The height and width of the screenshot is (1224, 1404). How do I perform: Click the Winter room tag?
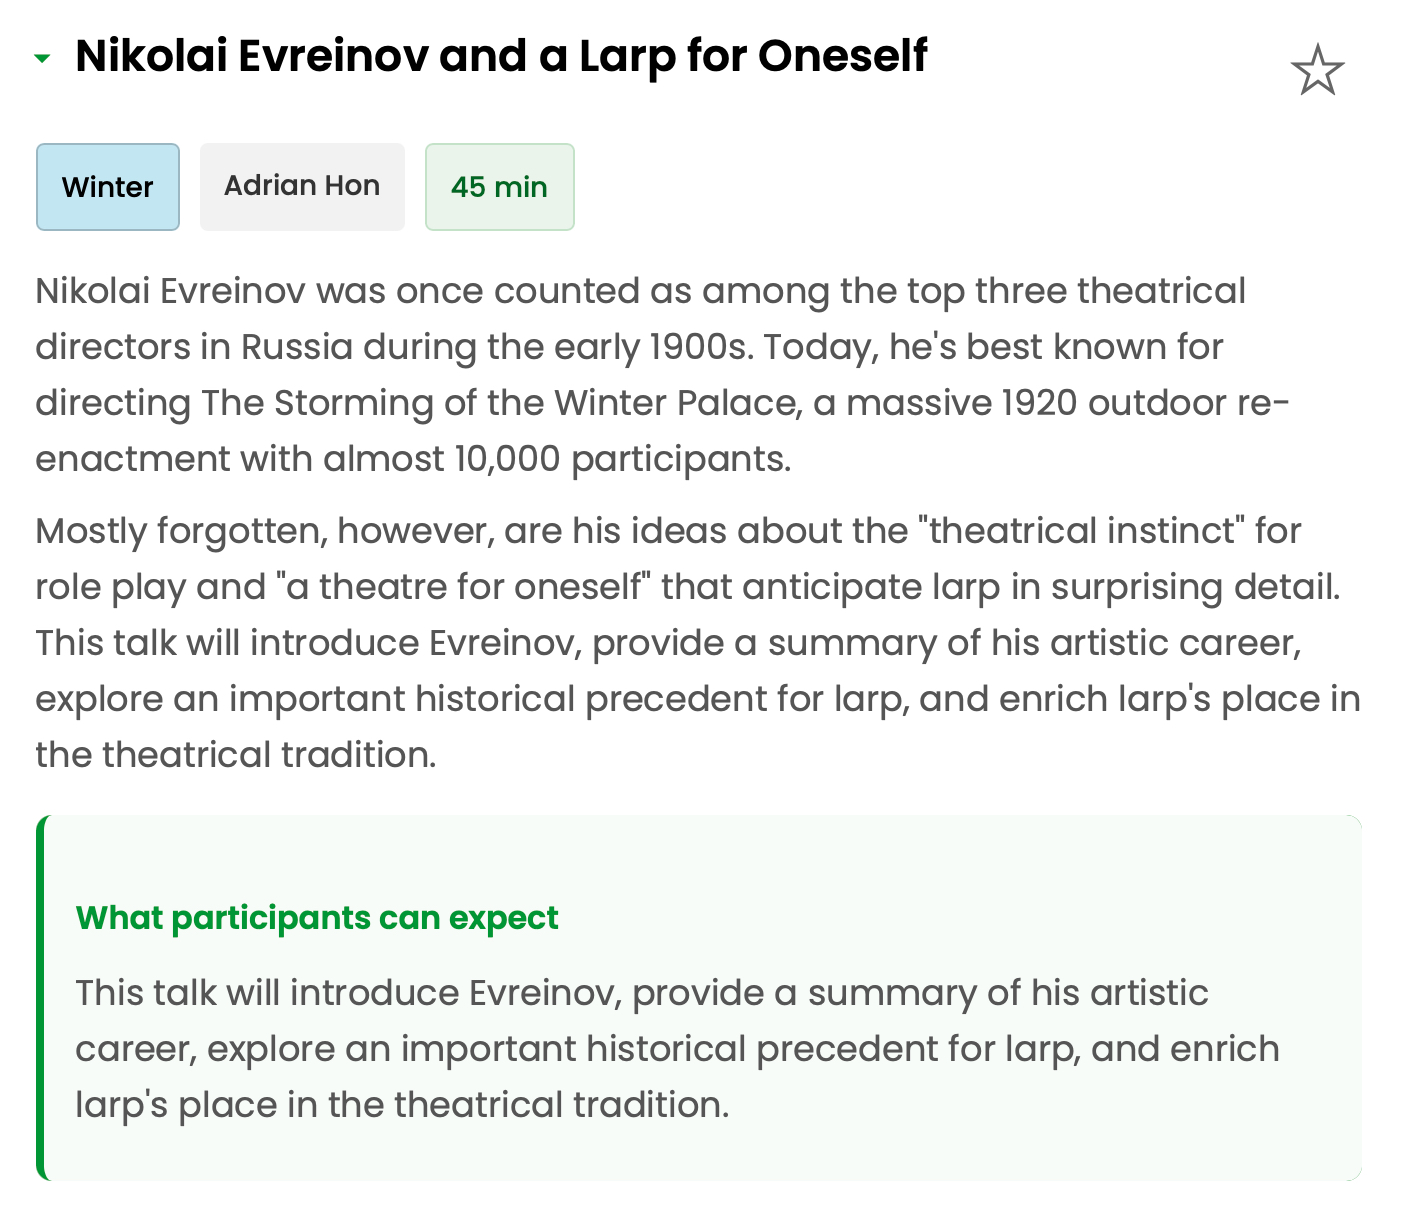108,187
